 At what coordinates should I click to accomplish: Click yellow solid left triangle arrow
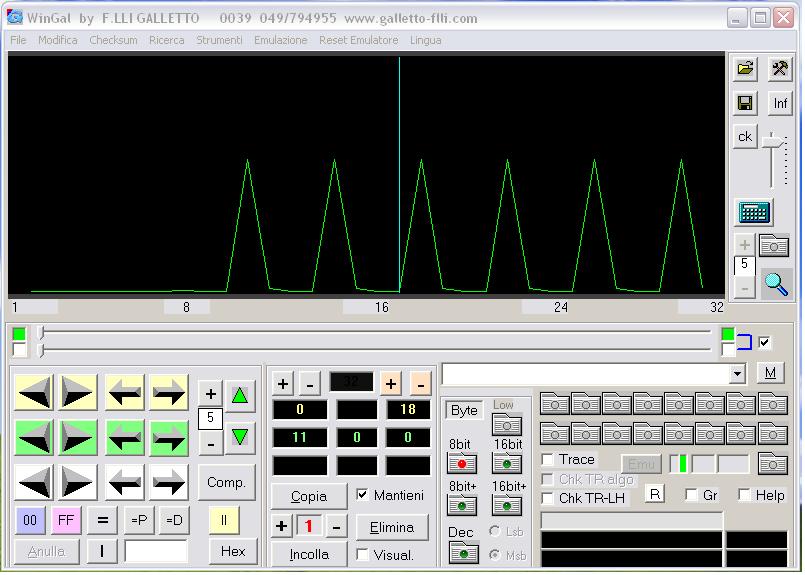(x=34, y=393)
